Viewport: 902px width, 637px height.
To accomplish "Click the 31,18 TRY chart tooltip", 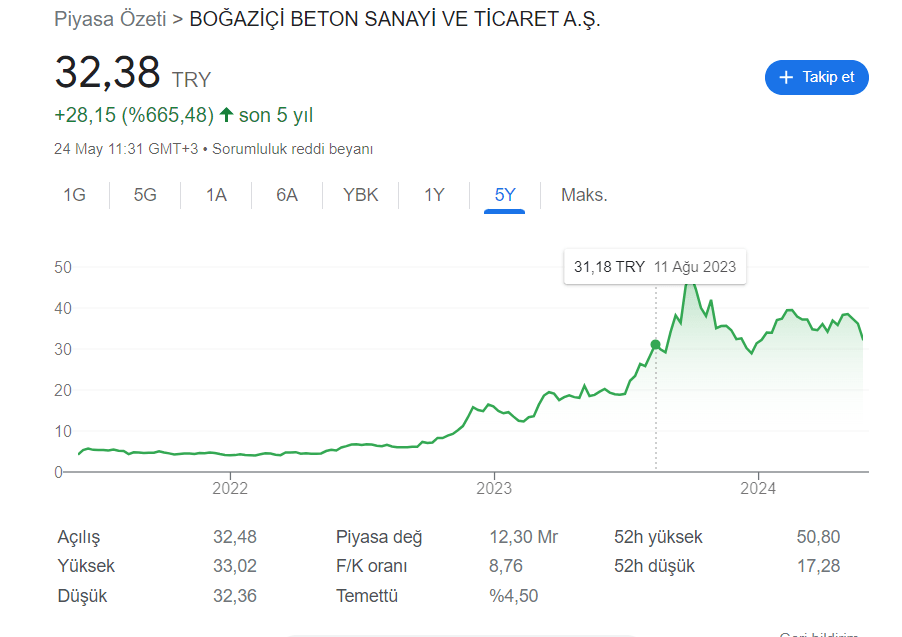I will (655, 267).
